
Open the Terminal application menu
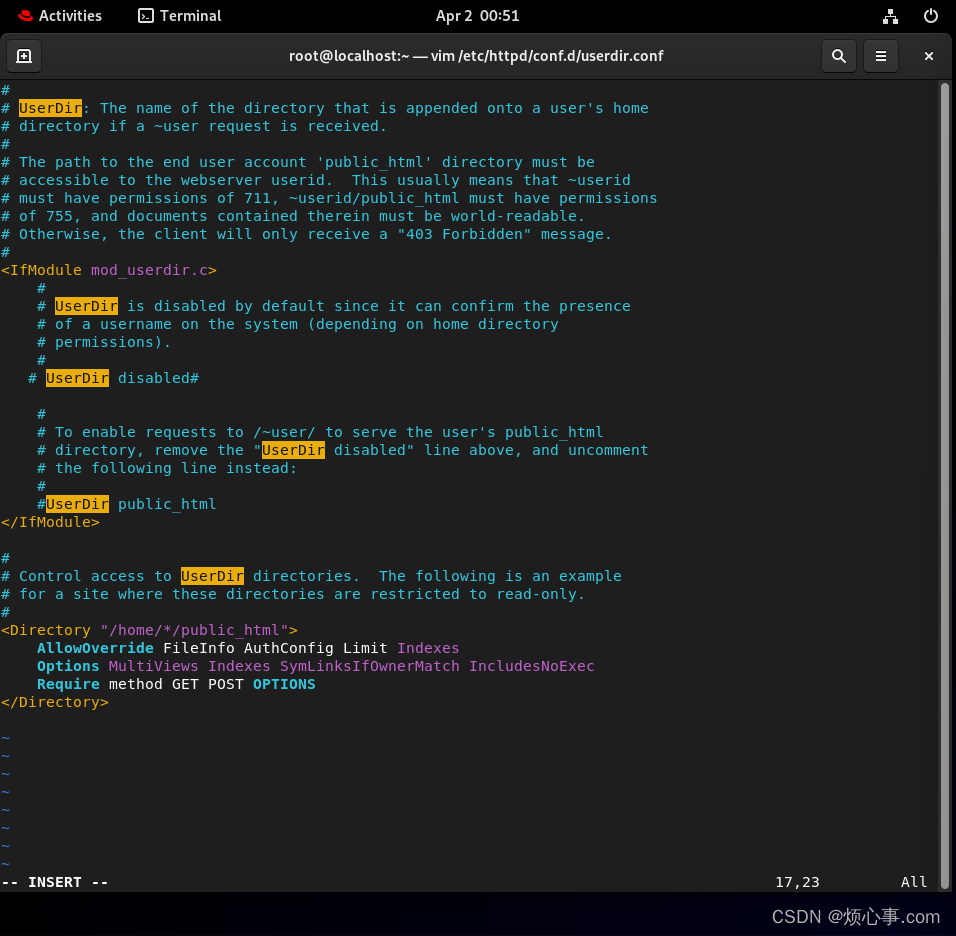189,15
